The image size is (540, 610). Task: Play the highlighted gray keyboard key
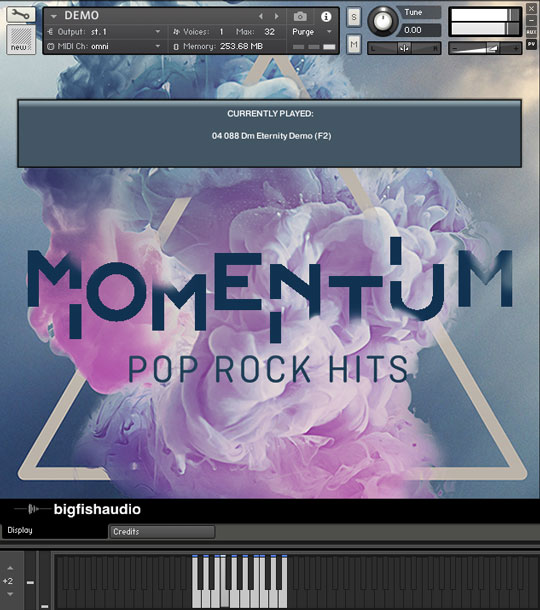[x=224, y=598]
